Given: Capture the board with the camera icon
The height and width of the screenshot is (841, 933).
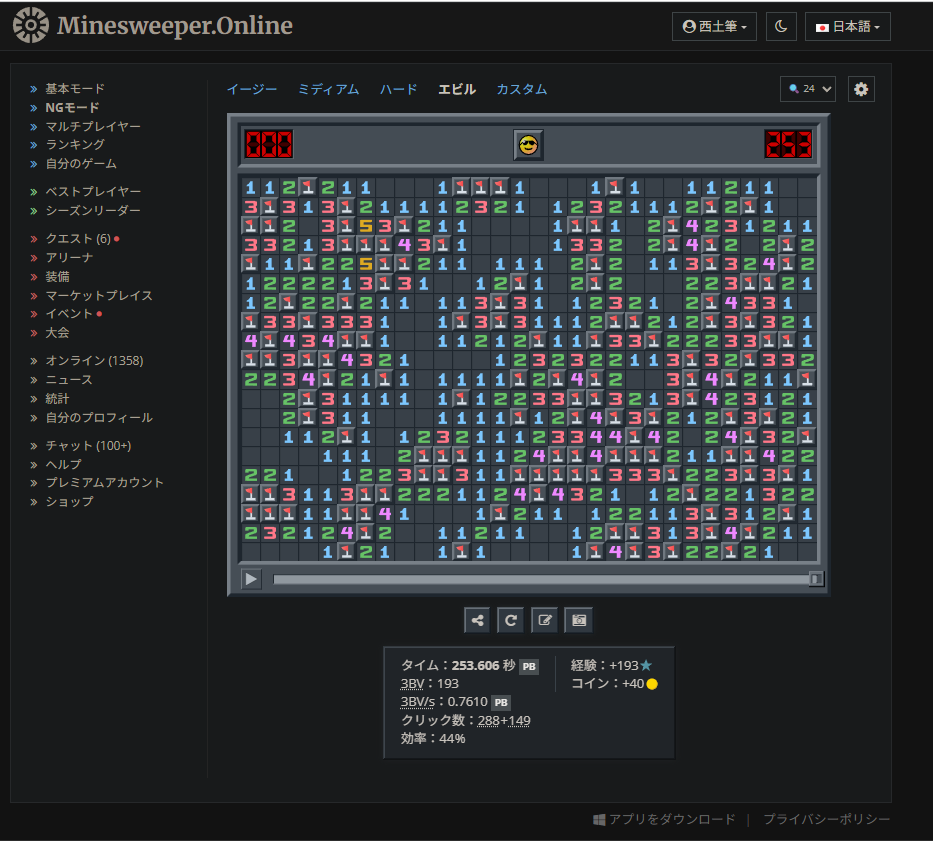Looking at the screenshot, I should pyautogui.click(x=578, y=619).
